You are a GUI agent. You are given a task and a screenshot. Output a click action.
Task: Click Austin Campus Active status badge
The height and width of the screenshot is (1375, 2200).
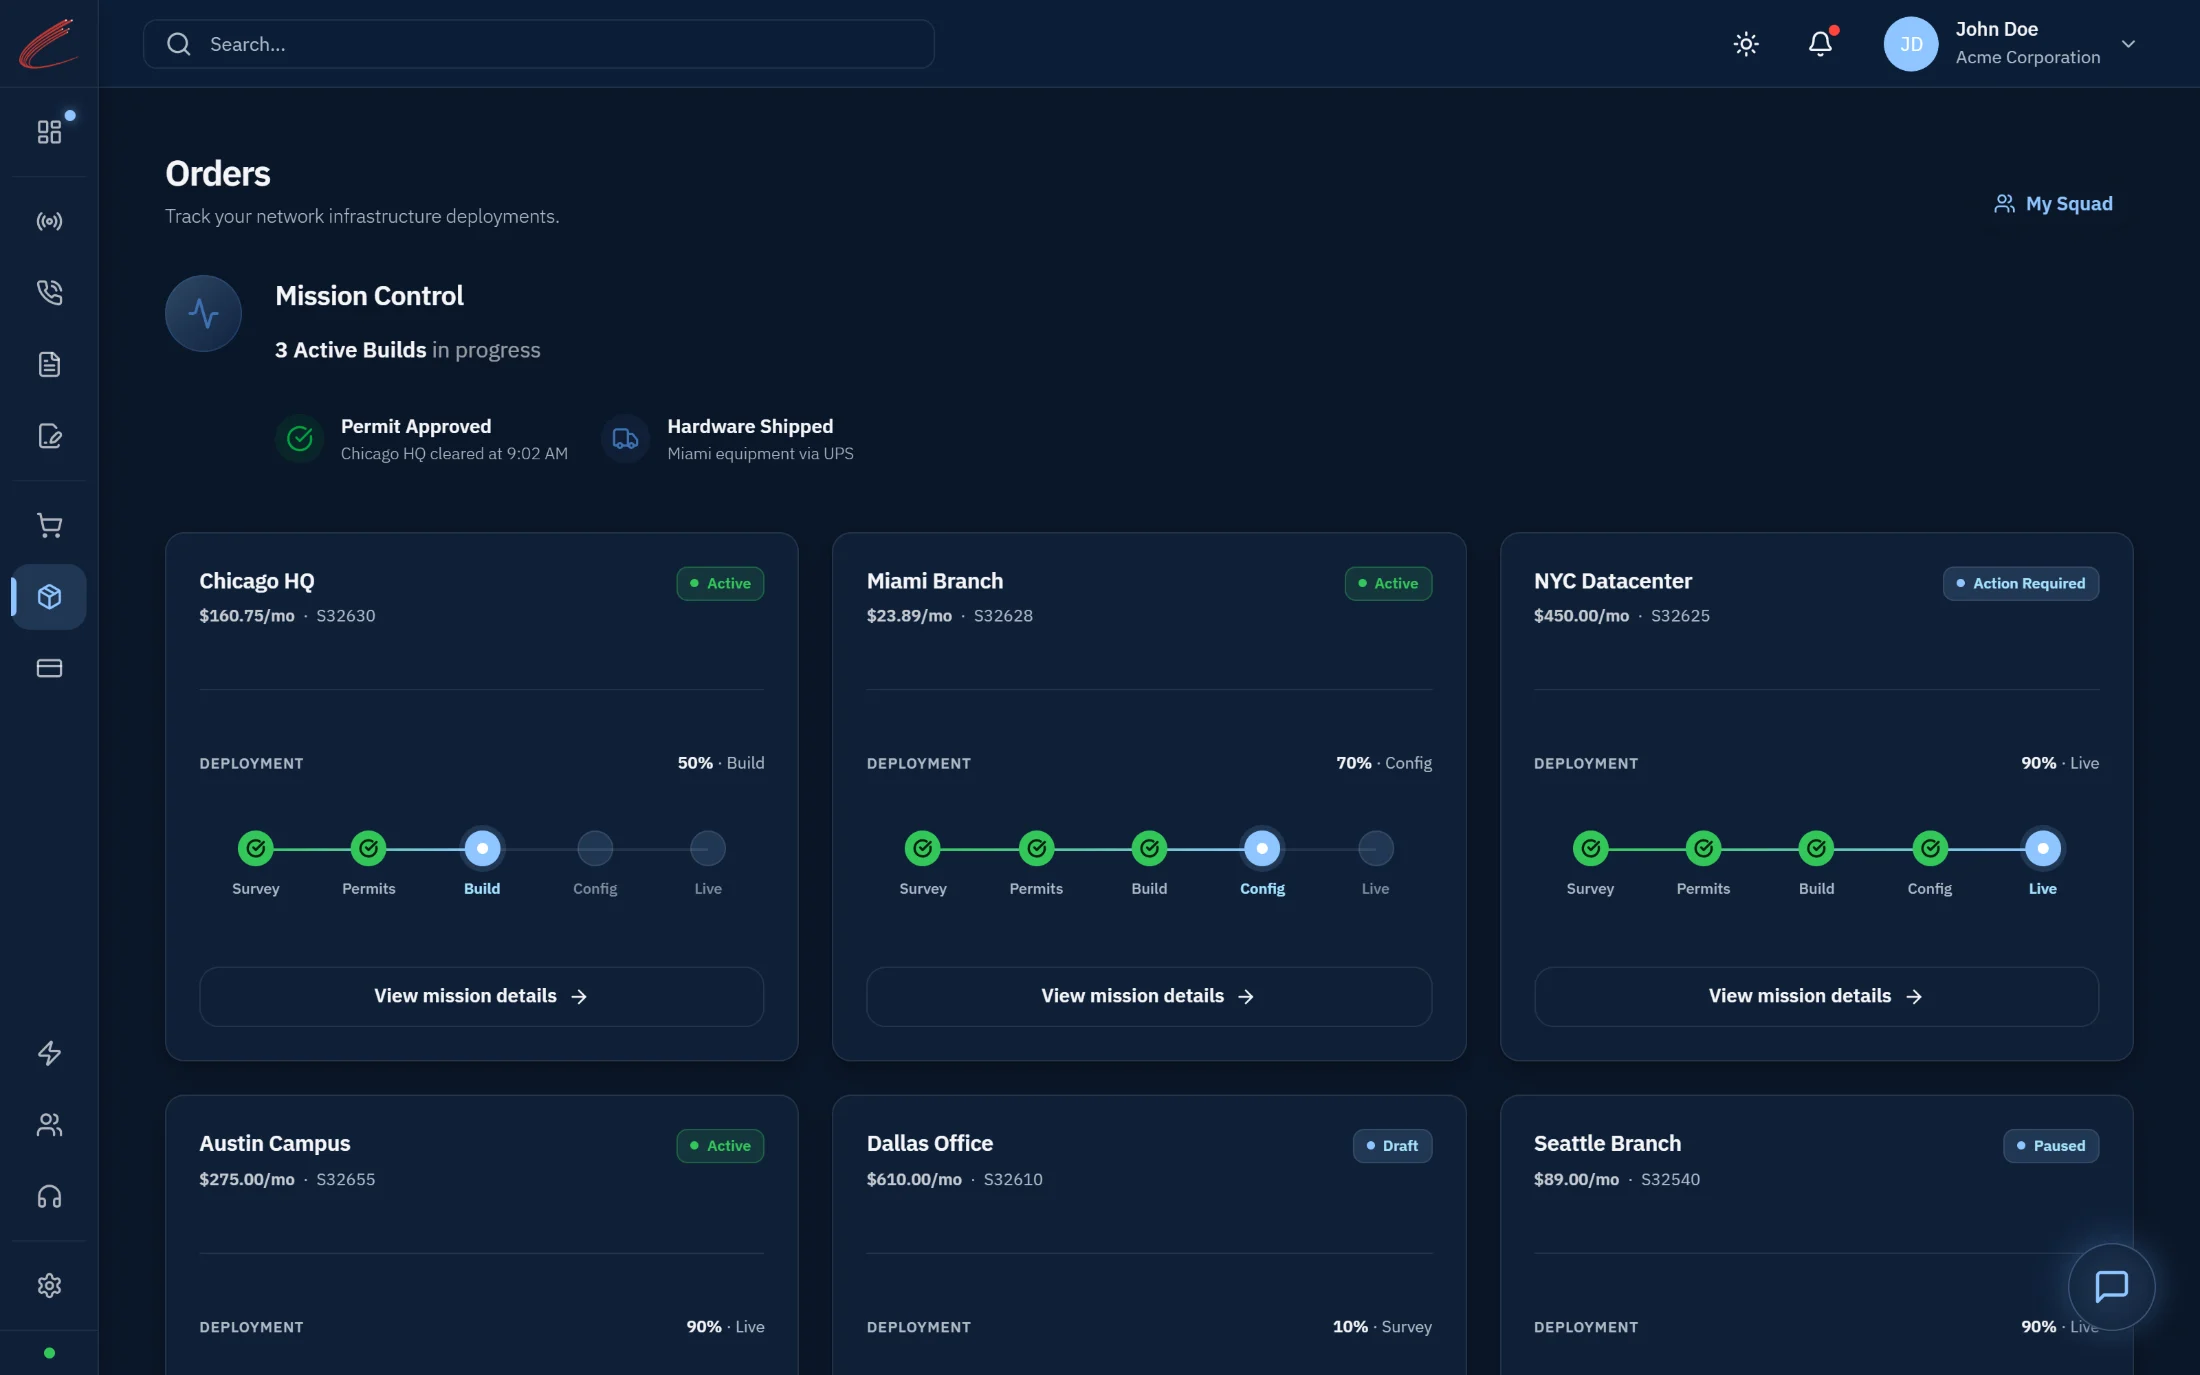pos(720,1146)
